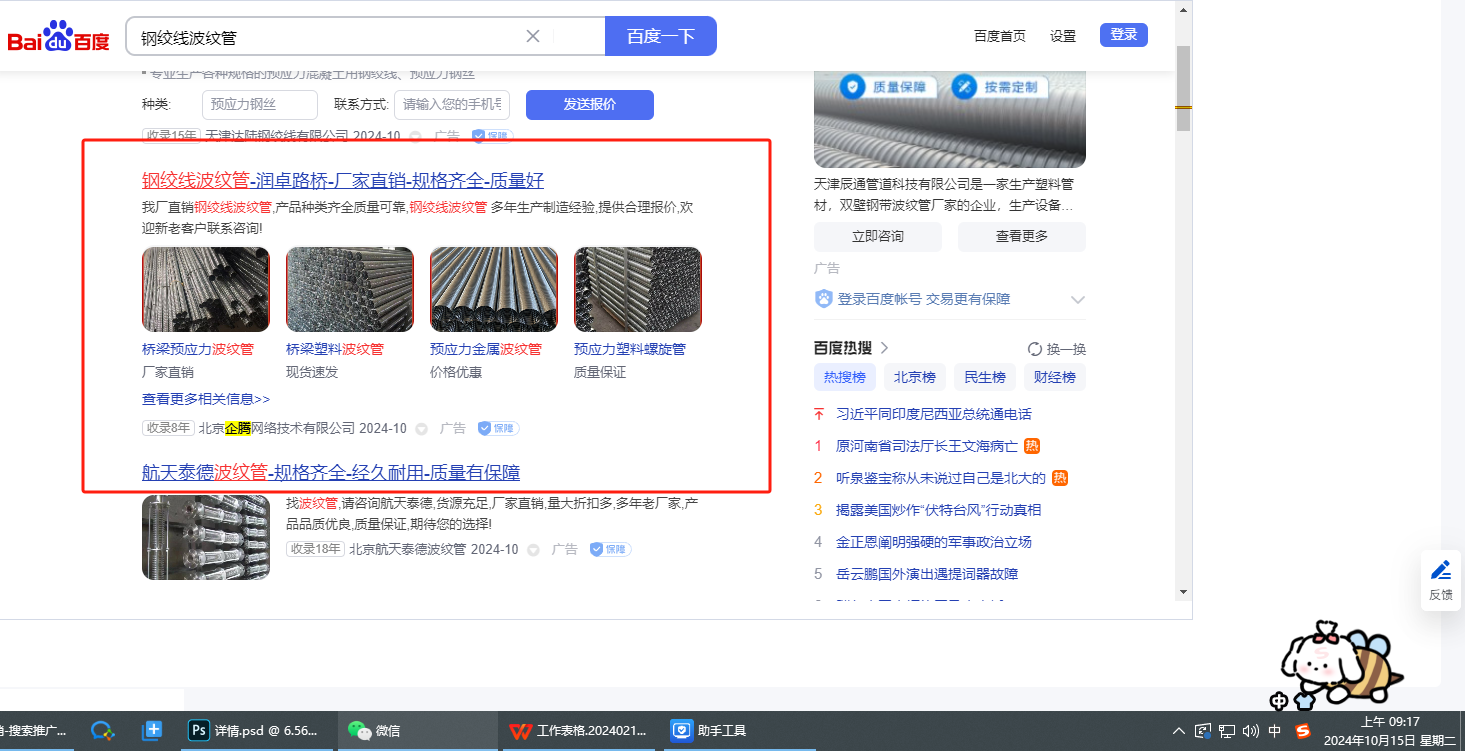Open 钢绞线波纹管-润卓路桥 result title
The image size is (1465, 751).
343,181
